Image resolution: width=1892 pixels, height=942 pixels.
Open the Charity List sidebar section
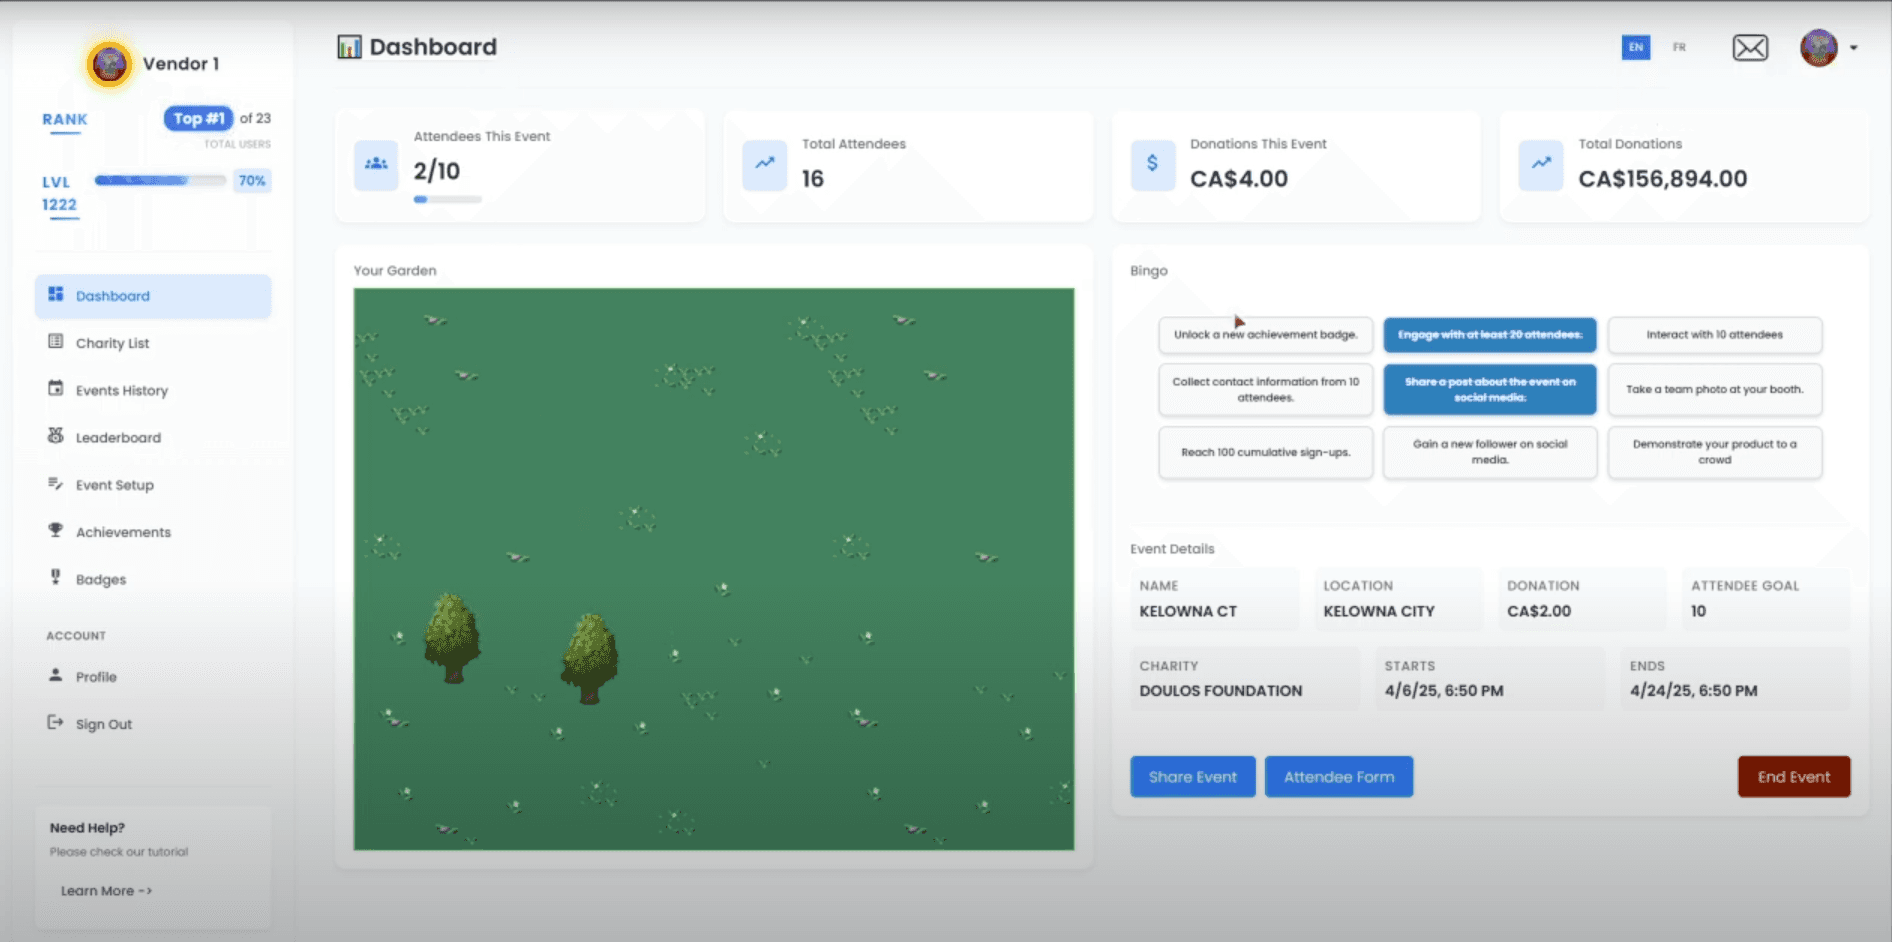(x=111, y=343)
